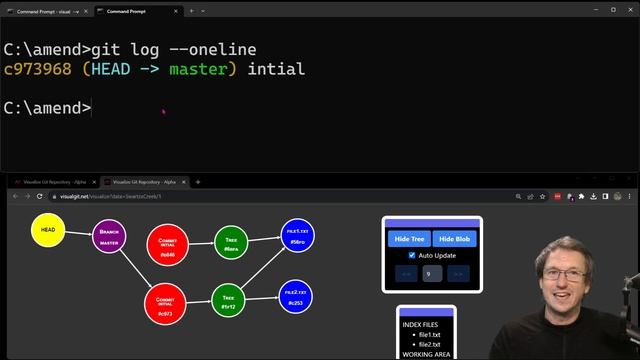Click file2.txt in Index Files list
The height and width of the screenshot is (360, 640).
pos(429,344)
